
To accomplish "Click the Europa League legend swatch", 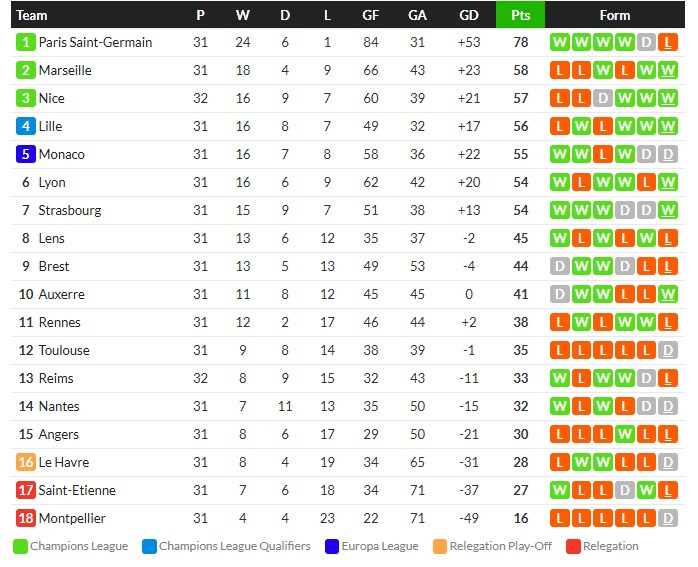I will click(332, 547).
